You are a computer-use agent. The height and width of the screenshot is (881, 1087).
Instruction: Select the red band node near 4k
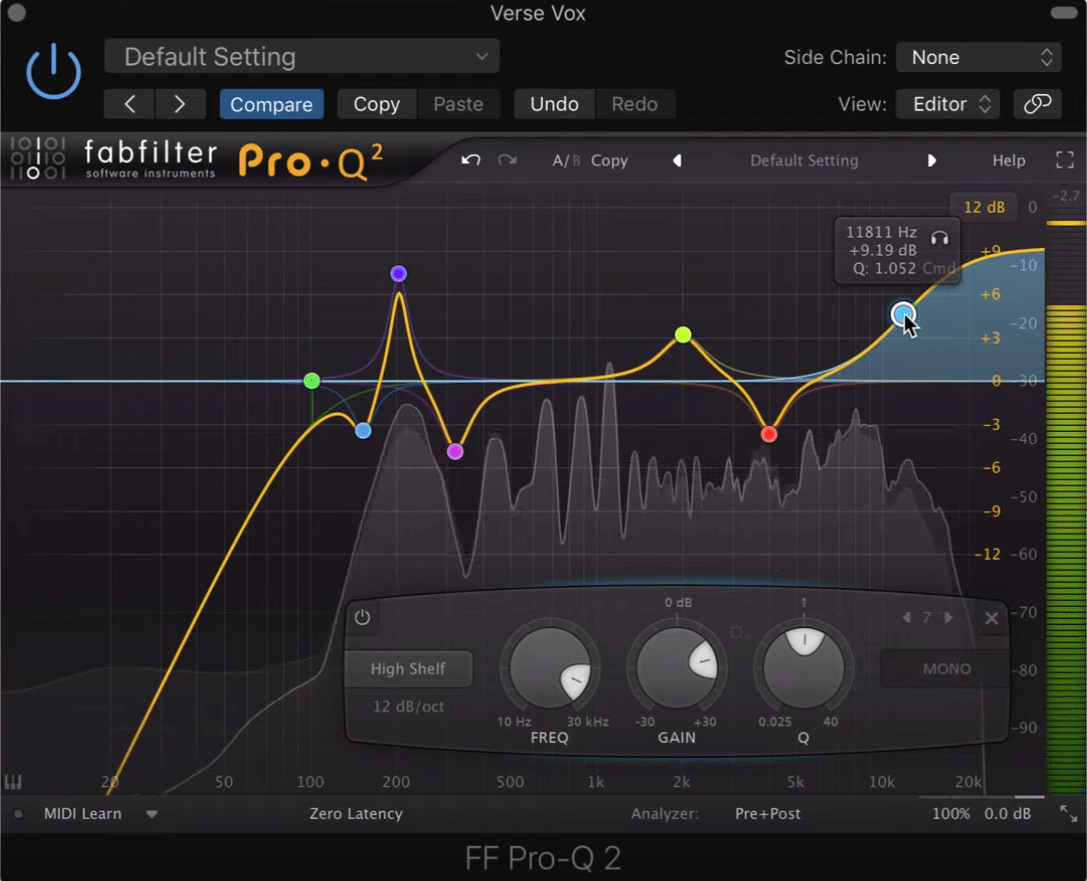[x=769, y=435]
